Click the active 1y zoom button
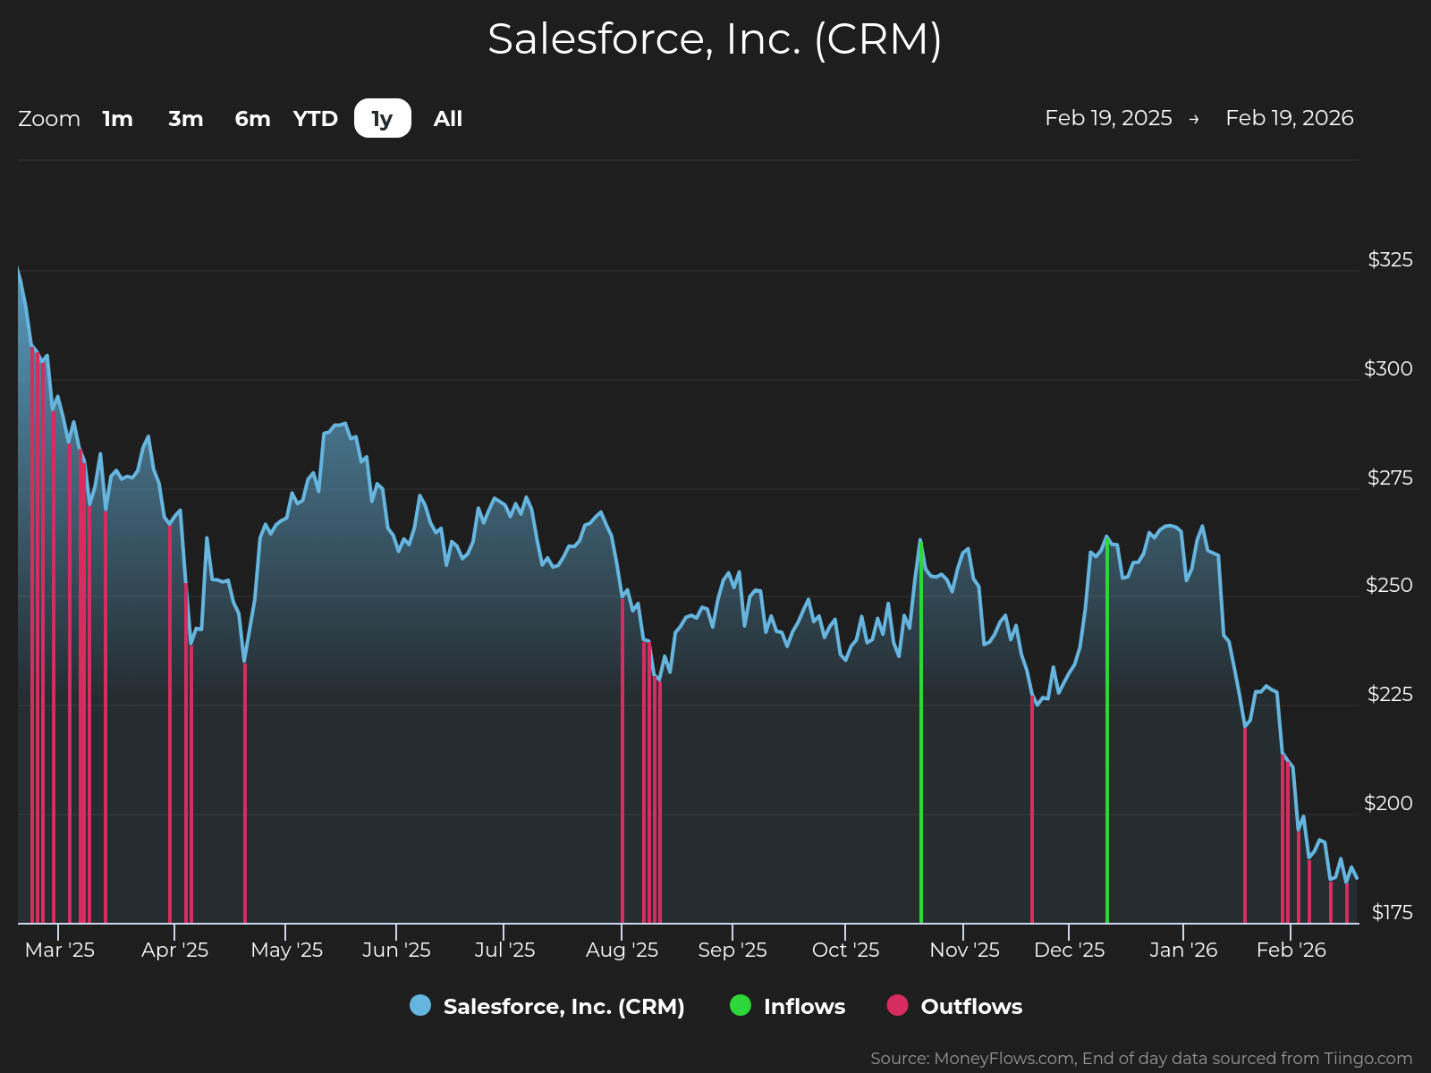Viewport: 1431px width, 1073px height. (x=383, y=118)
